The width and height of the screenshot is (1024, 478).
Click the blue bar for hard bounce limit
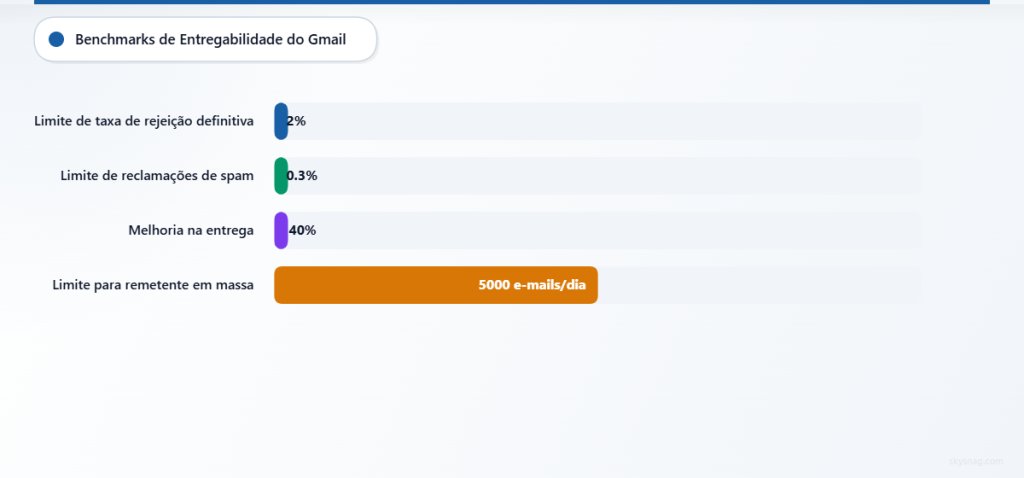[x=280, y=121]
